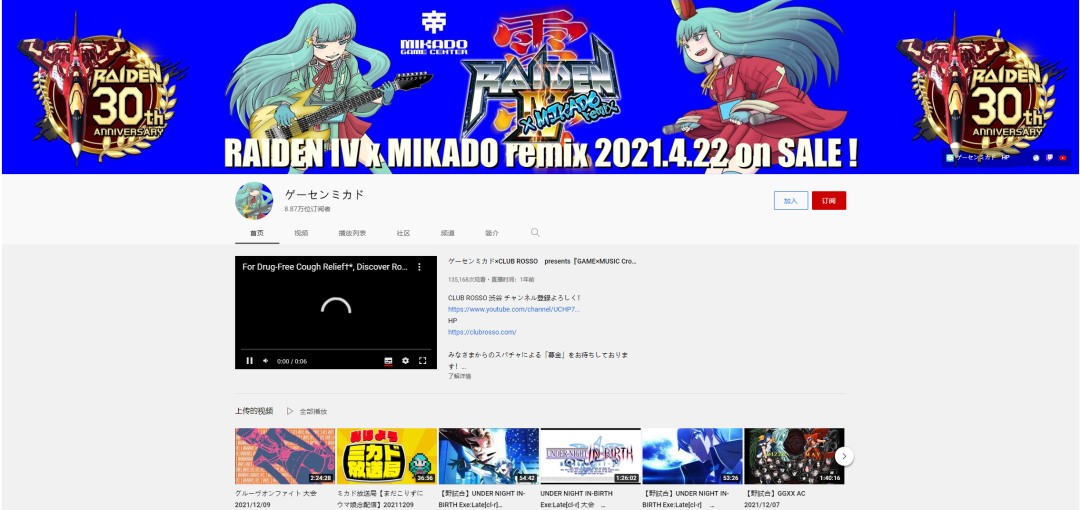Enter fullscreen mode in video player
The height and width of the screenshot is (510, 1080).
(422, 360)
